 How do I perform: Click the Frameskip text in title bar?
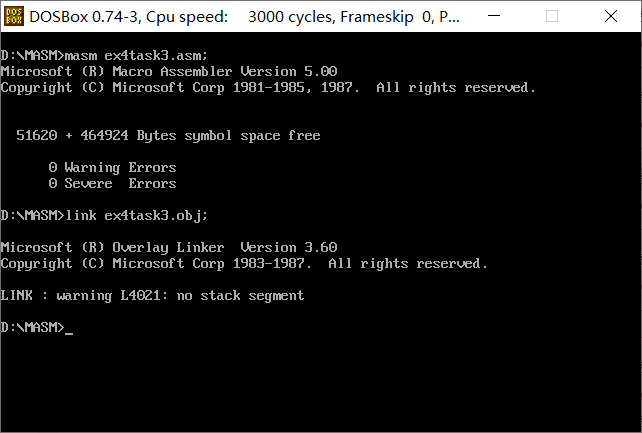(385, 17)
